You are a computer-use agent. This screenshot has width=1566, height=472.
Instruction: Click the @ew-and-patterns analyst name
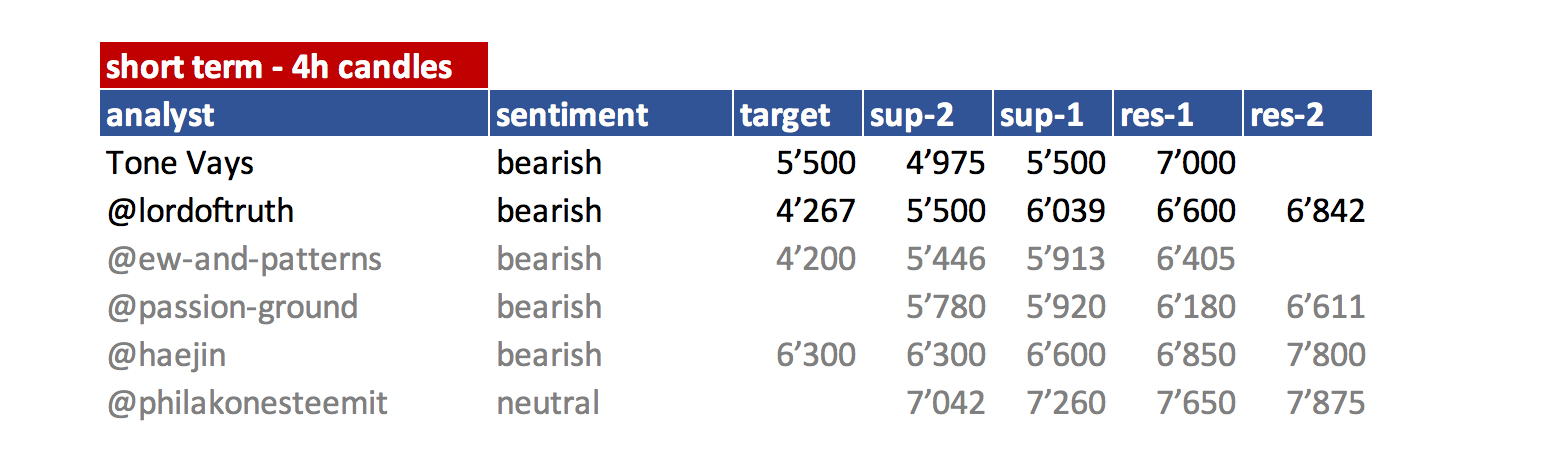244,259
